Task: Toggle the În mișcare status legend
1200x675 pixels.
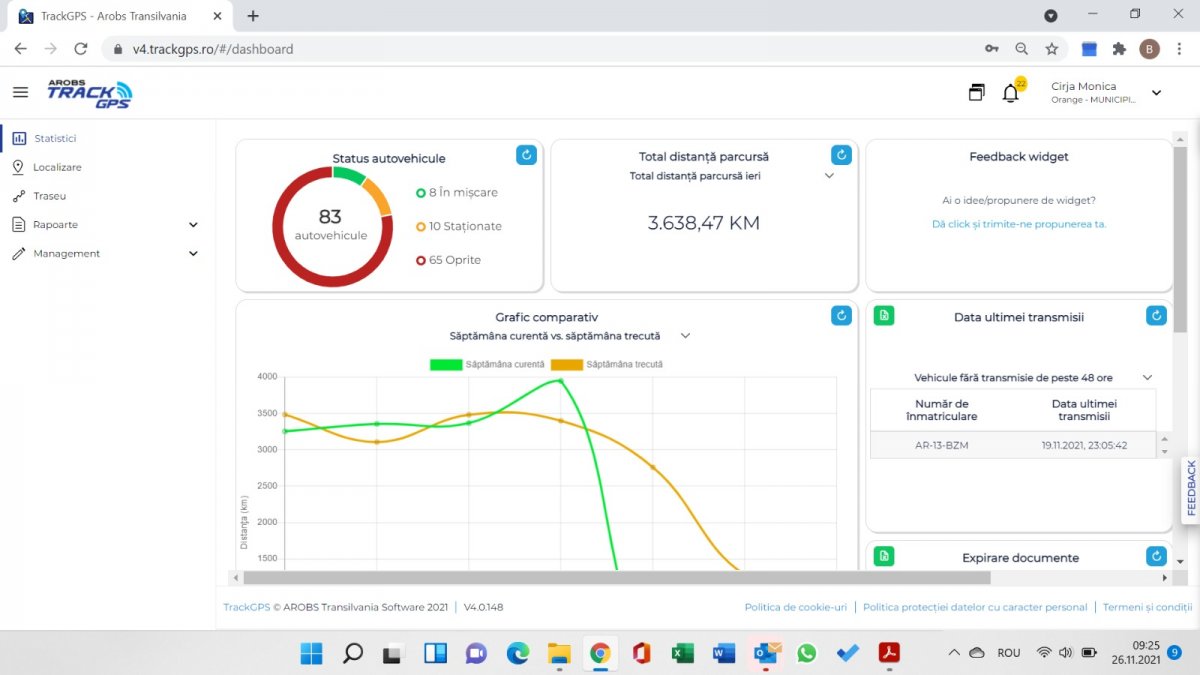Action: [x=456, y=192]
